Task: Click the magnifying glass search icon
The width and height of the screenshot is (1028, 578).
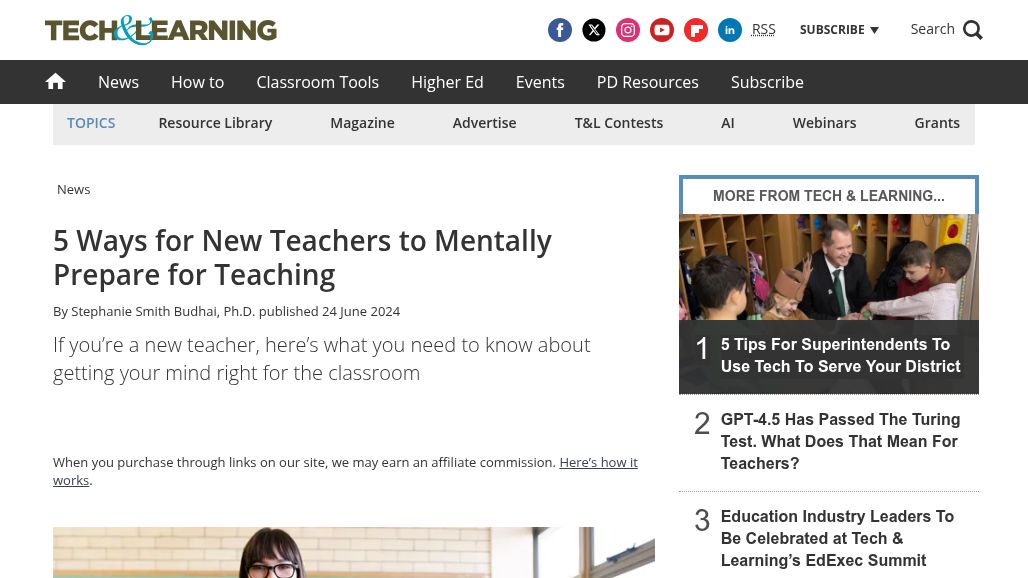Action: click(973, 30)
